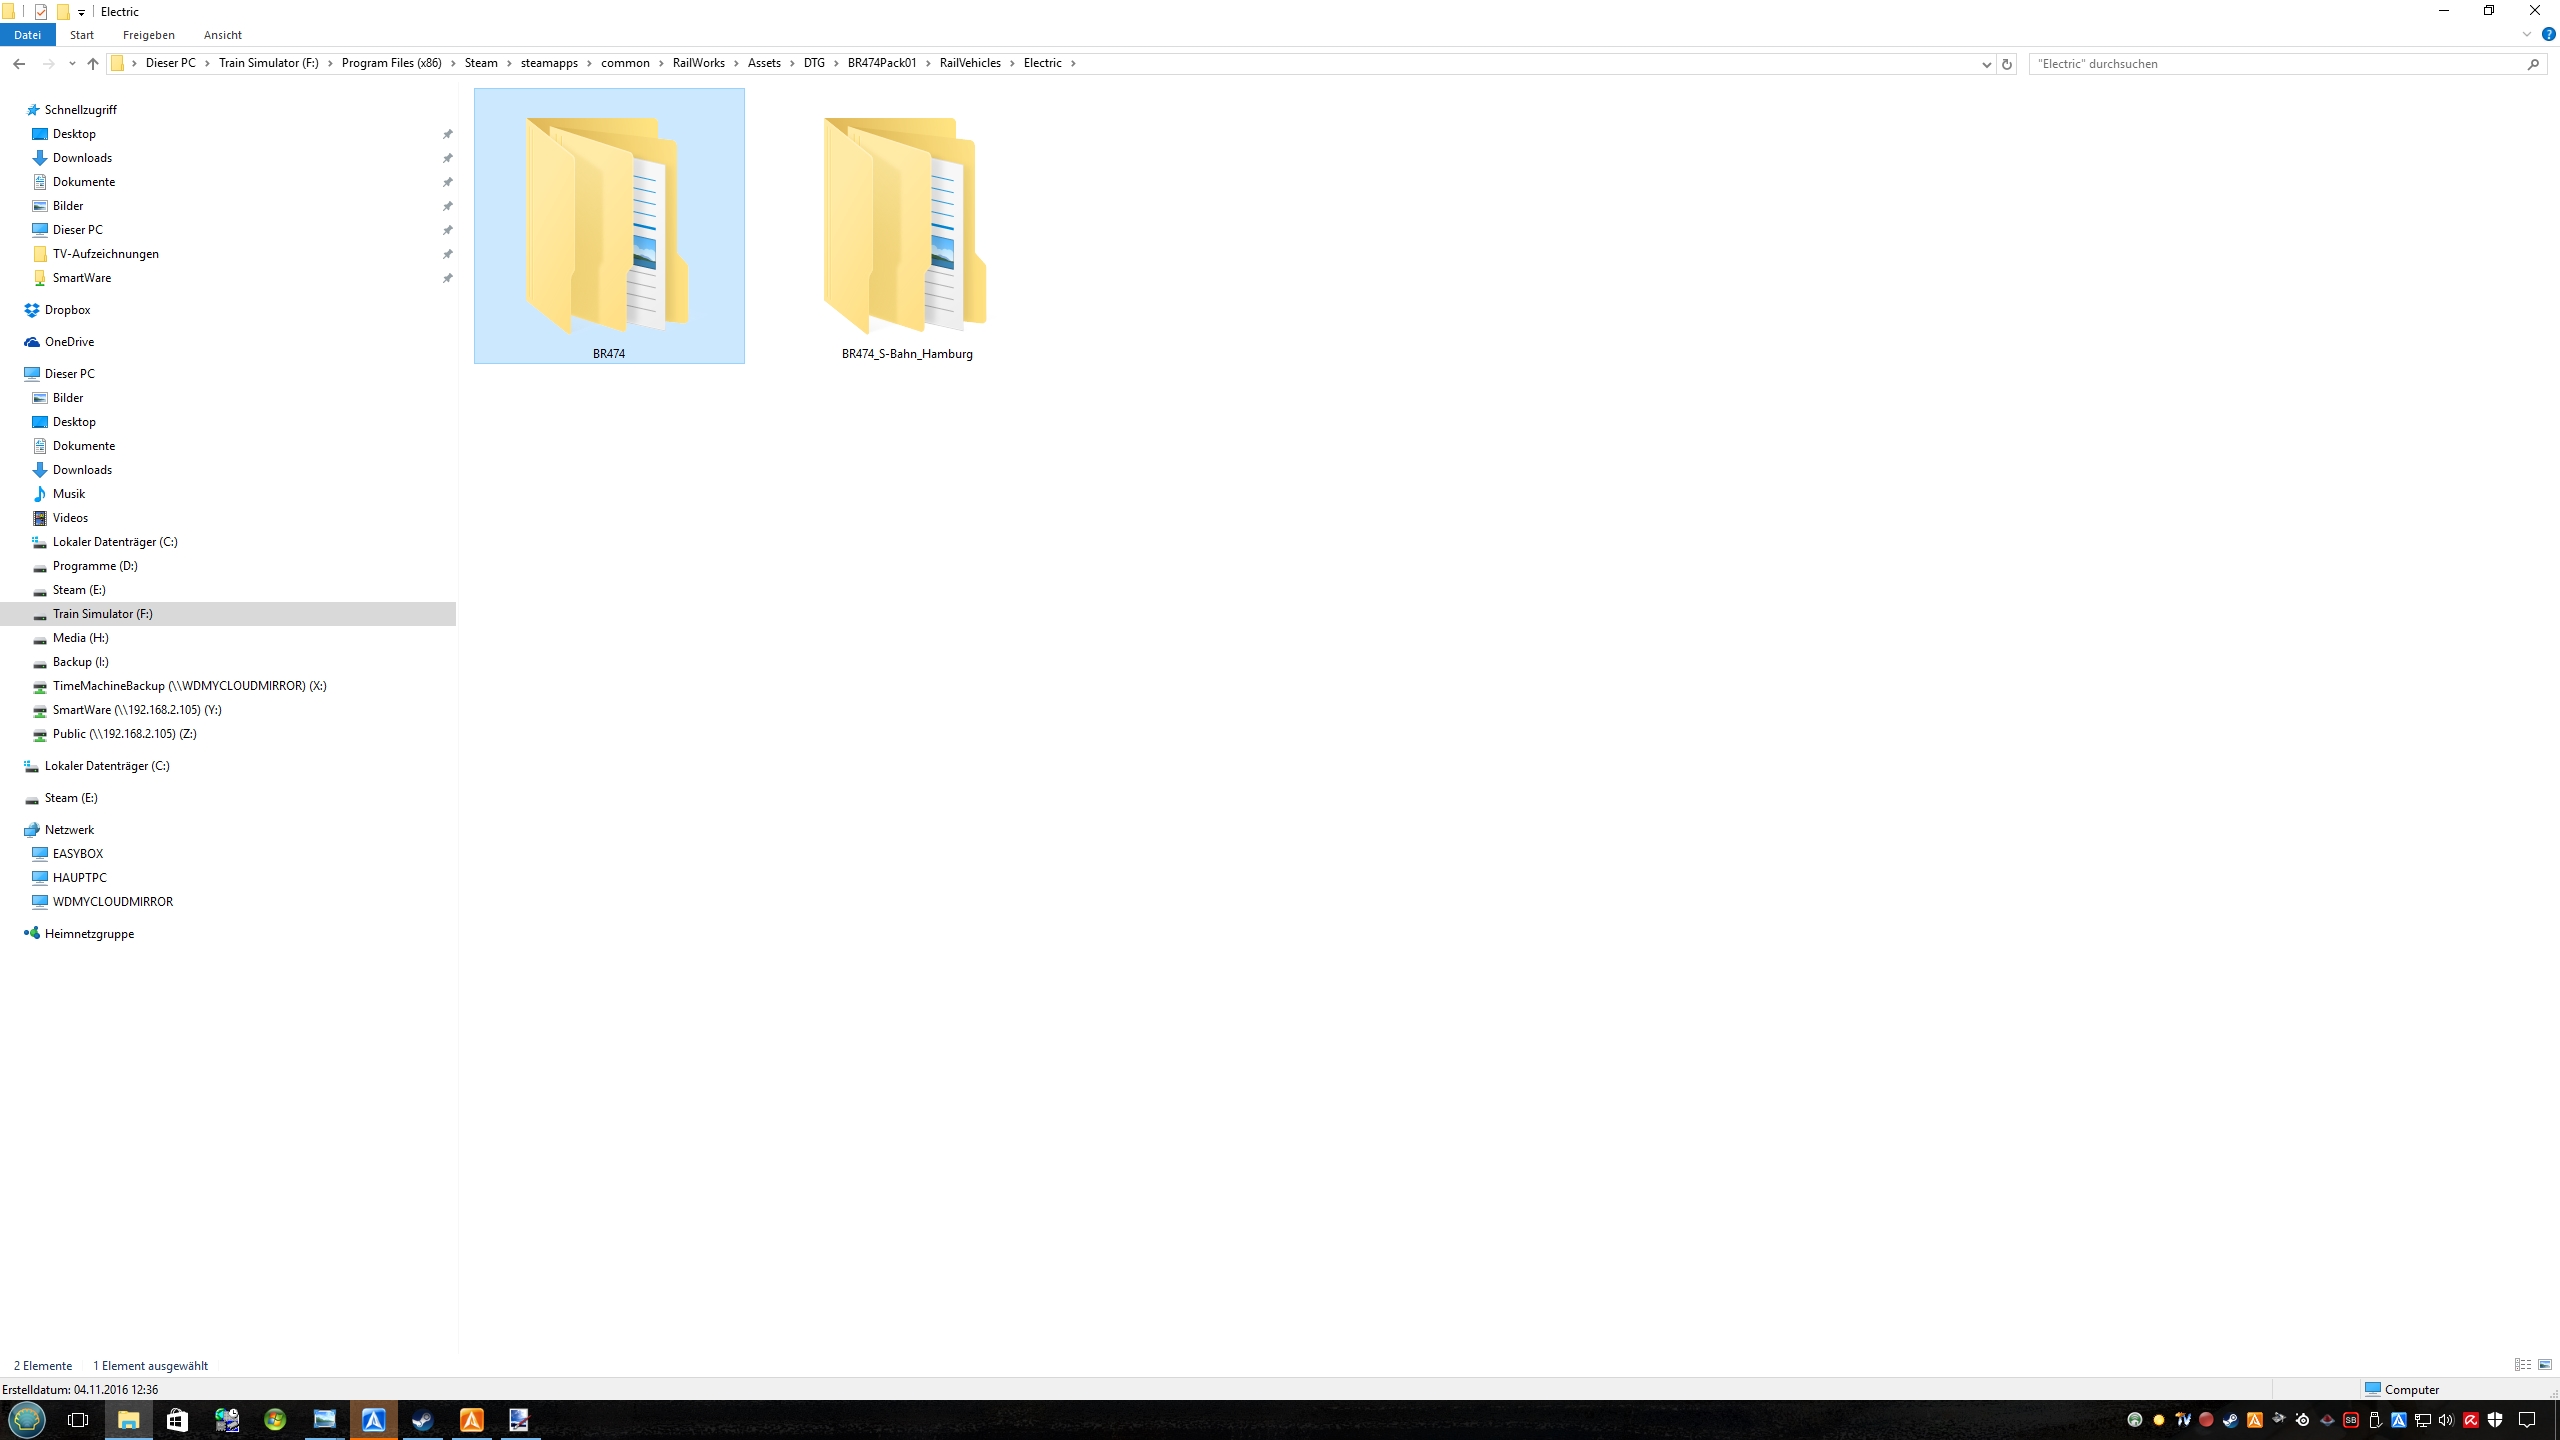Viewport: 2560px width, 1440px height.
Task: Expand the ribbon chevron
Action: click(x=2527, y=34)
